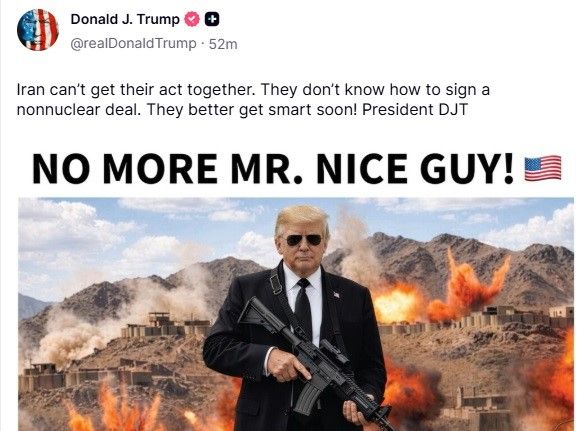The image size is (584, 431).
Task: Click the red verified checkmark badge
Action: (x=192, y=19)
